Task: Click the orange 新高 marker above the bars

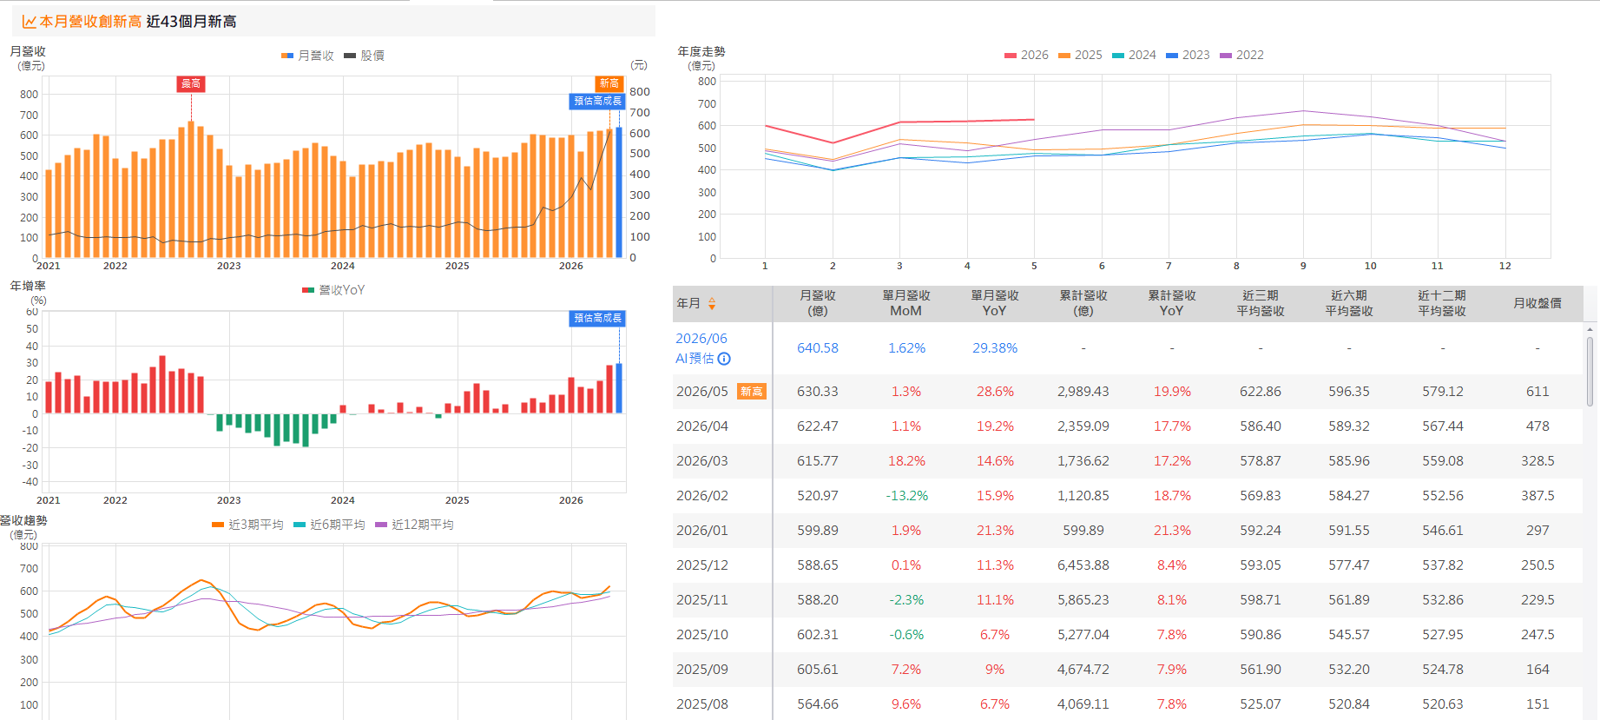Action: (609, 83)
